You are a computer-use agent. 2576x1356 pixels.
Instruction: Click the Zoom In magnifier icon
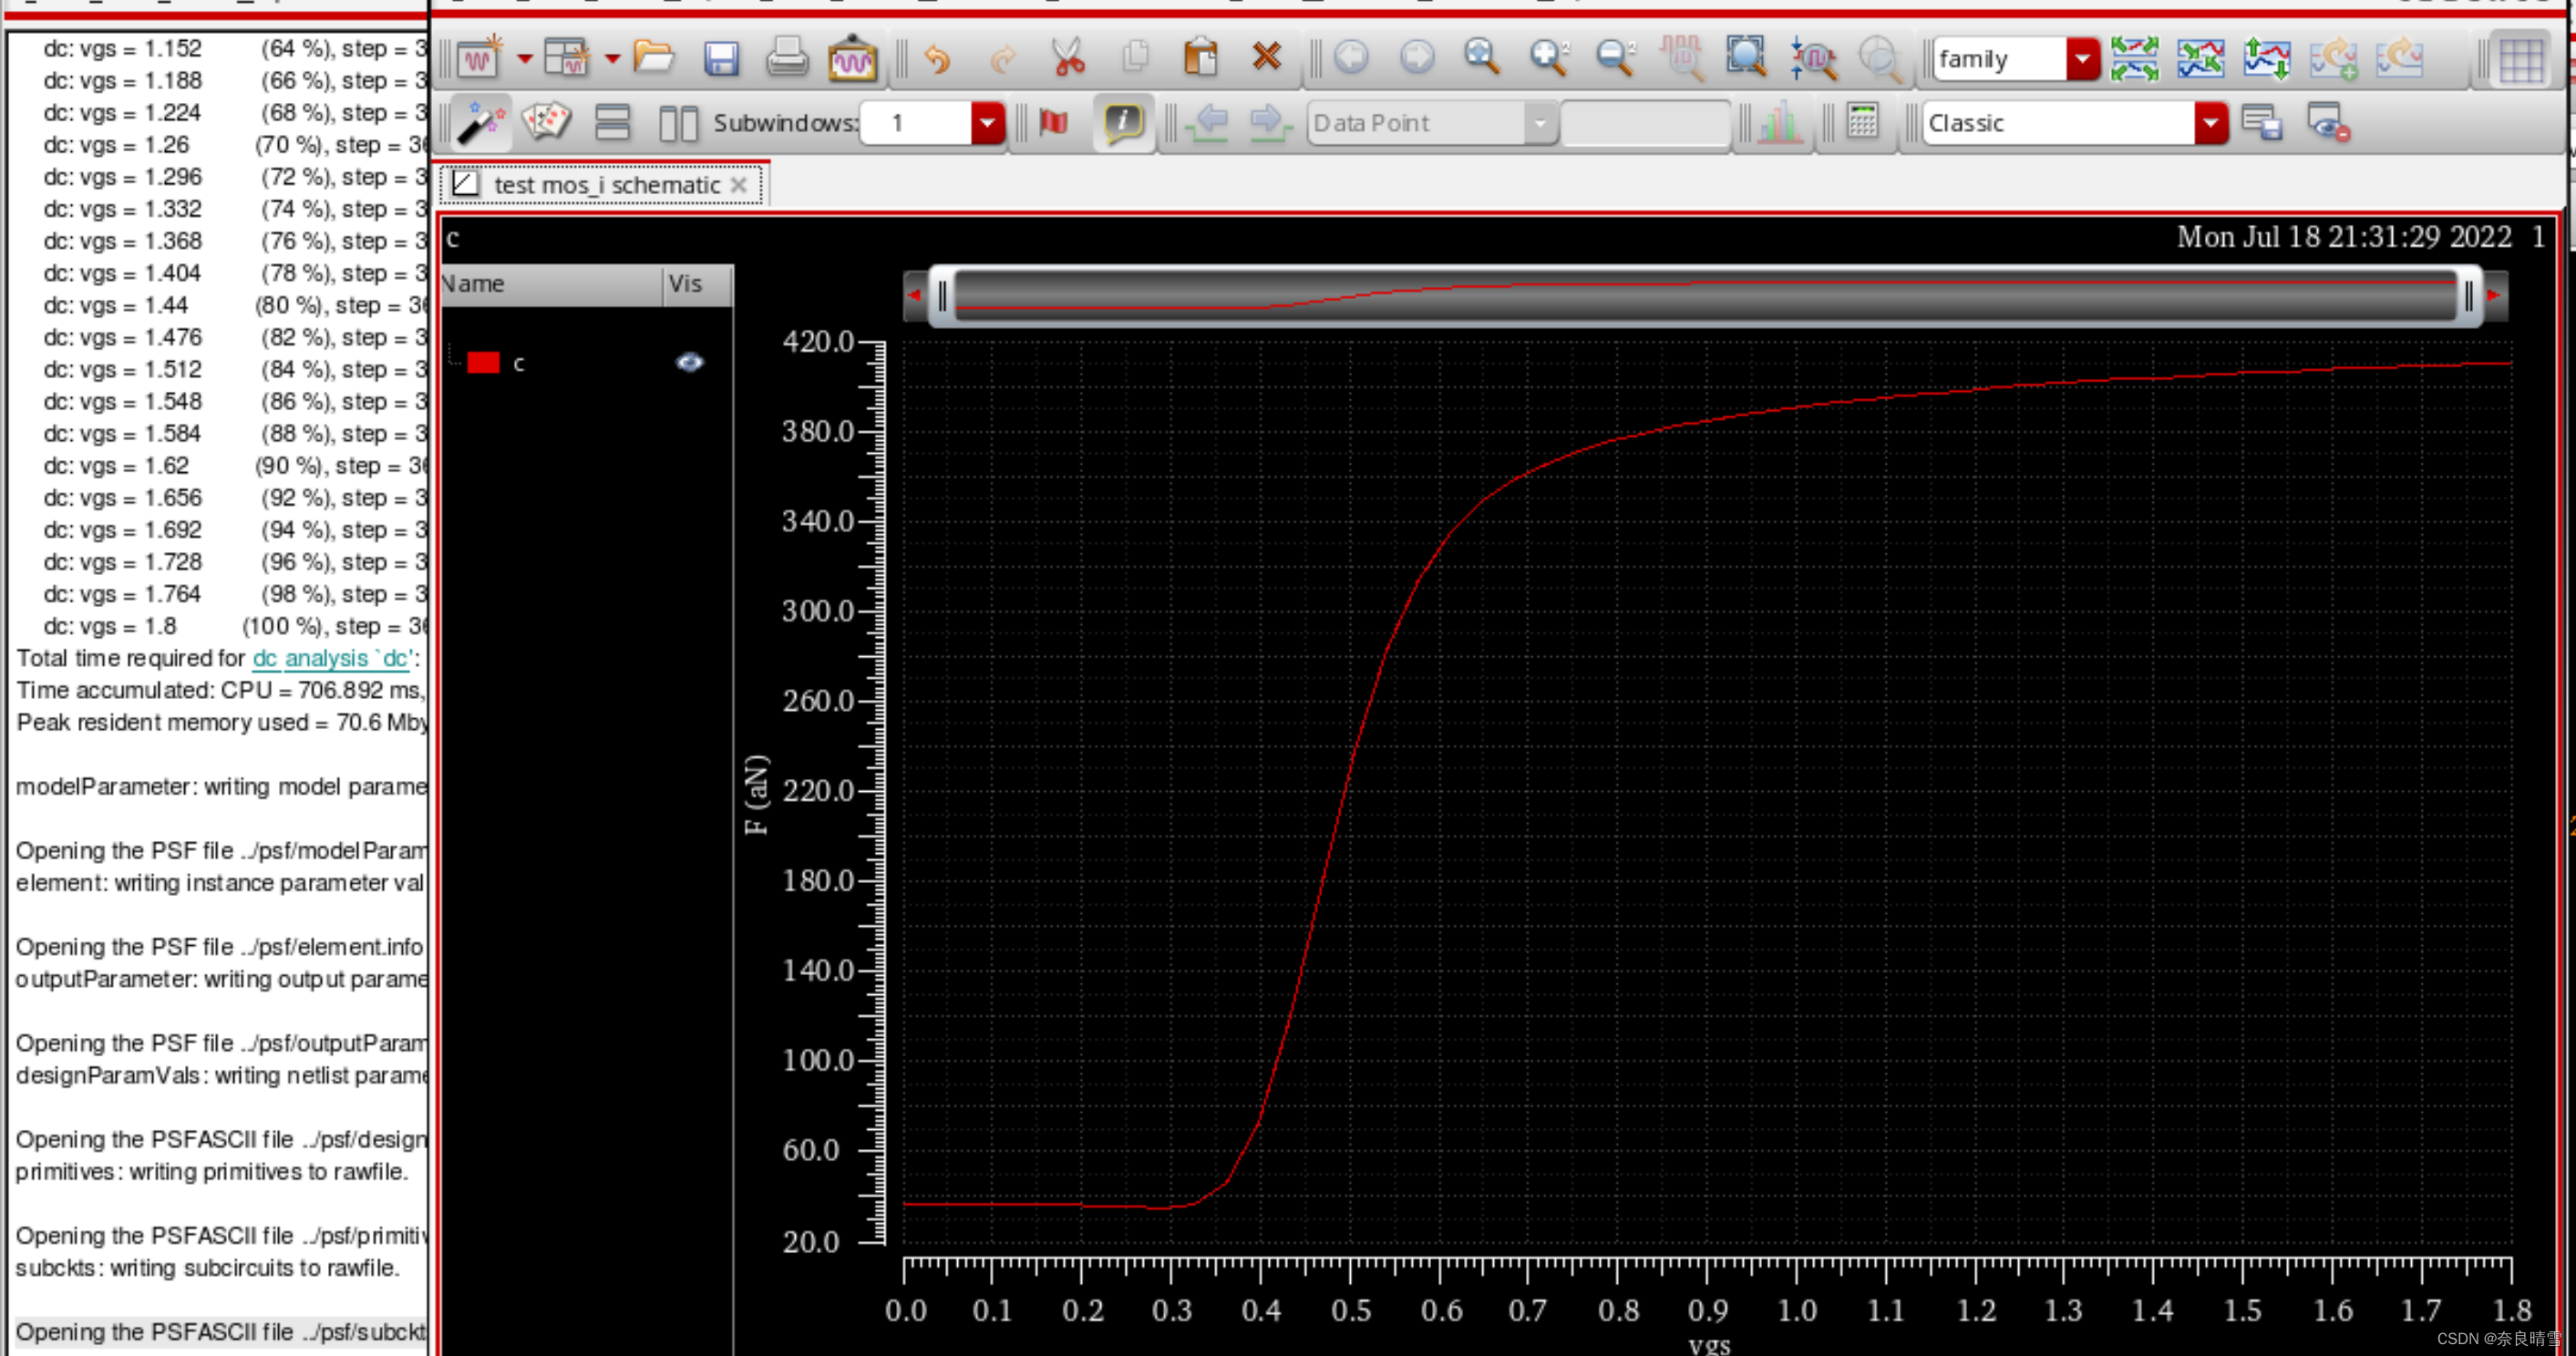coord(1548,58)
